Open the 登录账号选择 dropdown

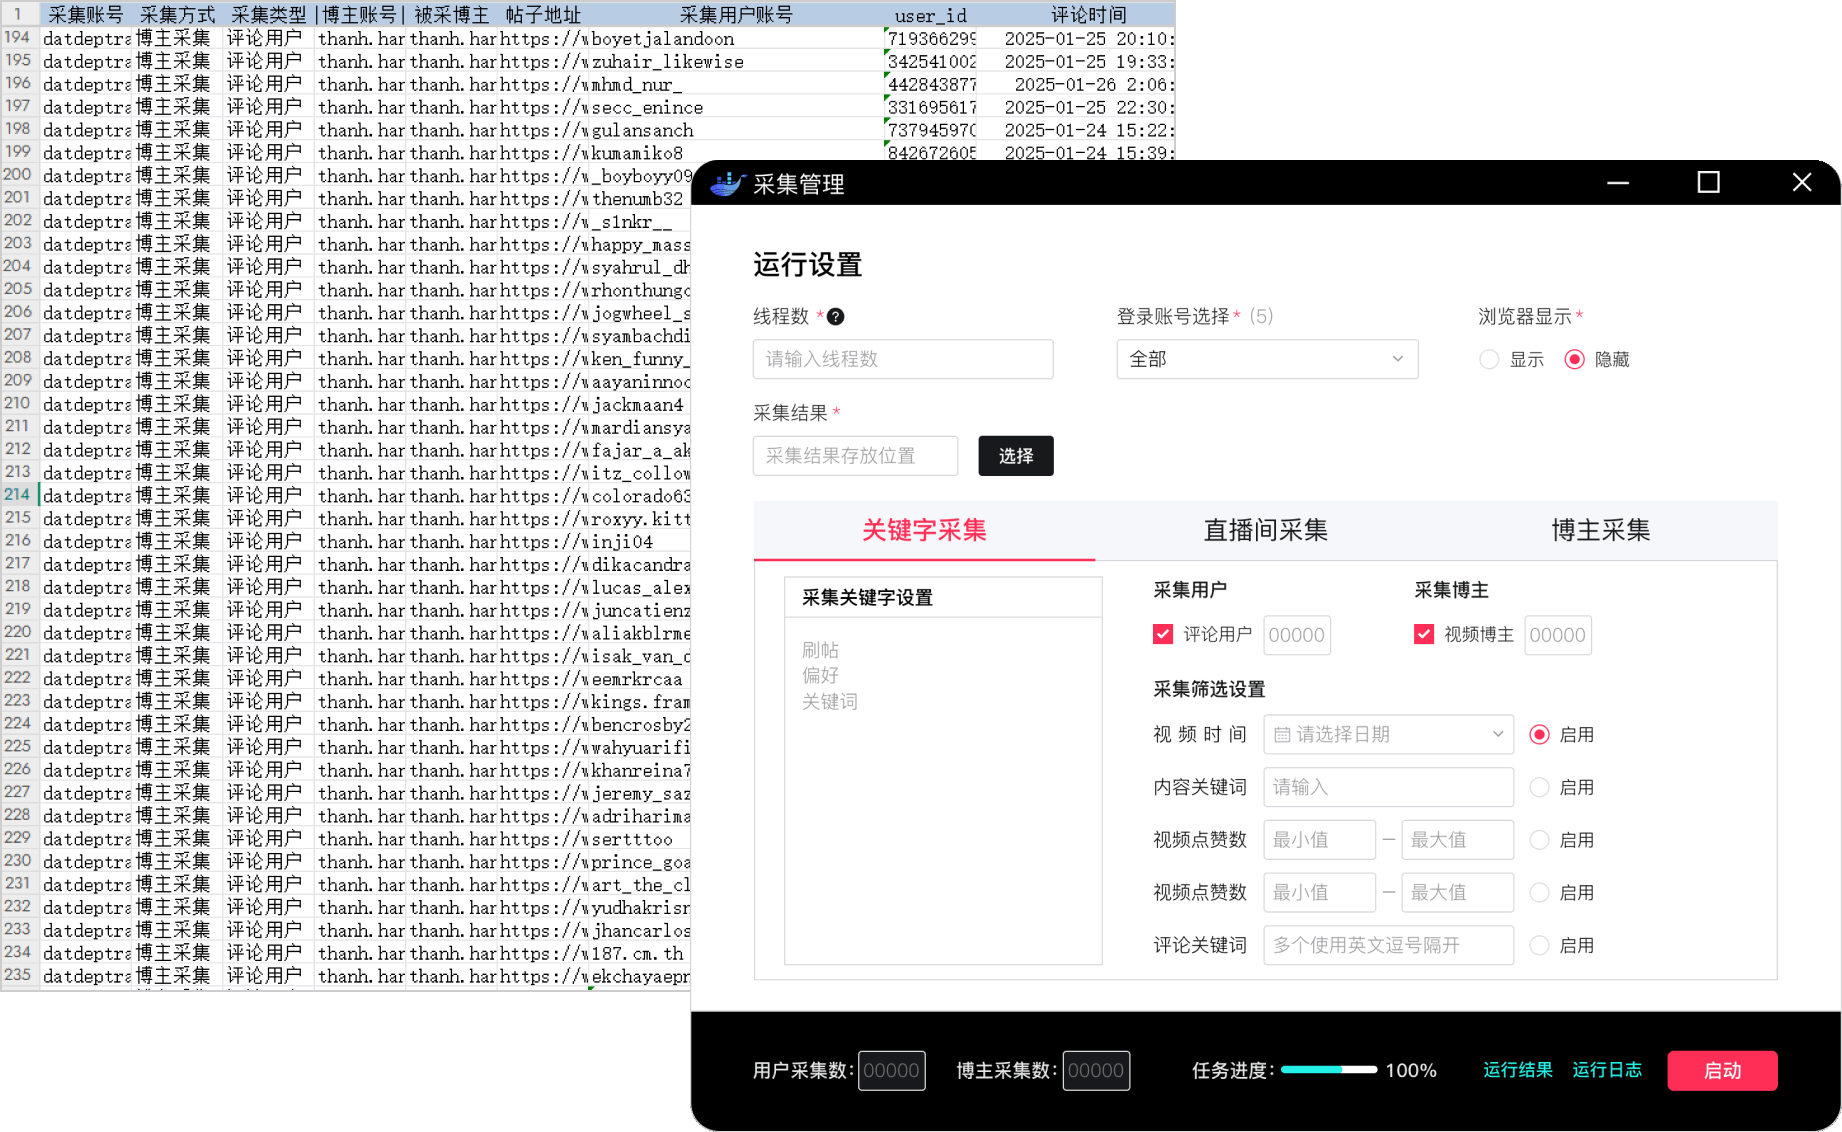coord(1266,360)
